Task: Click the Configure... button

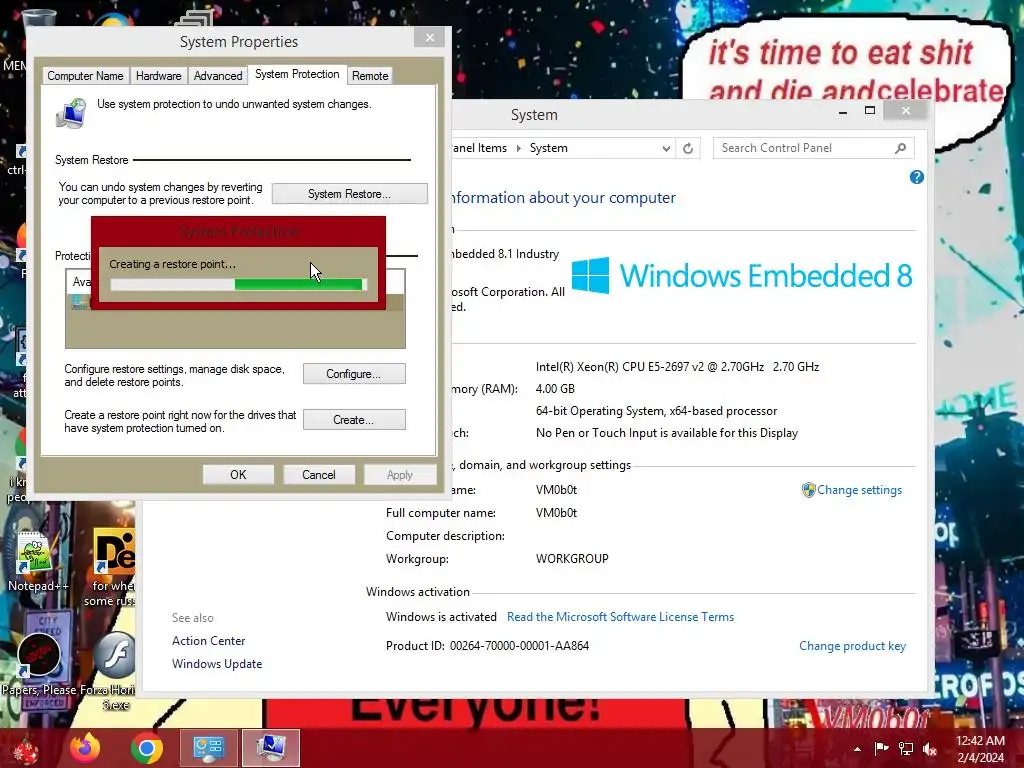Action: [x=353, y=374]
